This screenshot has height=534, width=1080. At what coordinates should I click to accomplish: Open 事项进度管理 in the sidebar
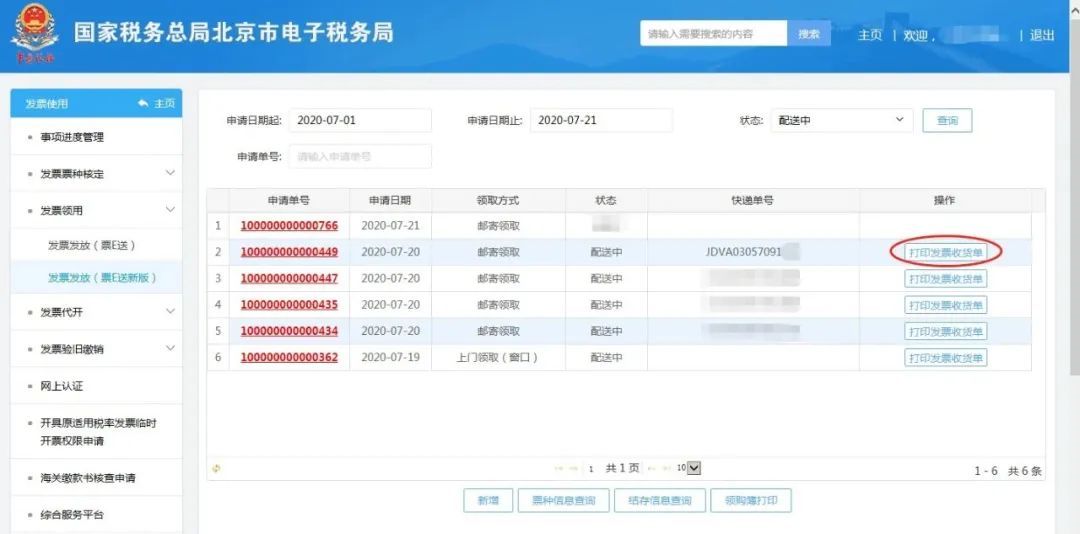tap(72, 137)
